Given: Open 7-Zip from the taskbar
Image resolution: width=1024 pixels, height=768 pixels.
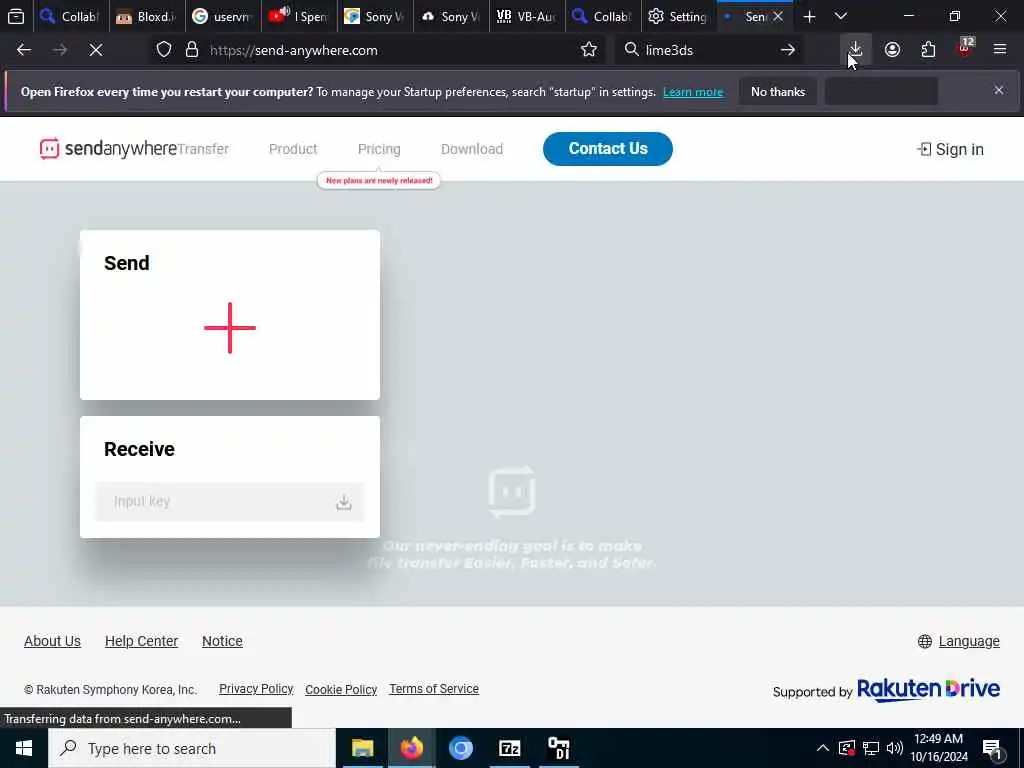Looking at the screenshot, I should 509,748.
